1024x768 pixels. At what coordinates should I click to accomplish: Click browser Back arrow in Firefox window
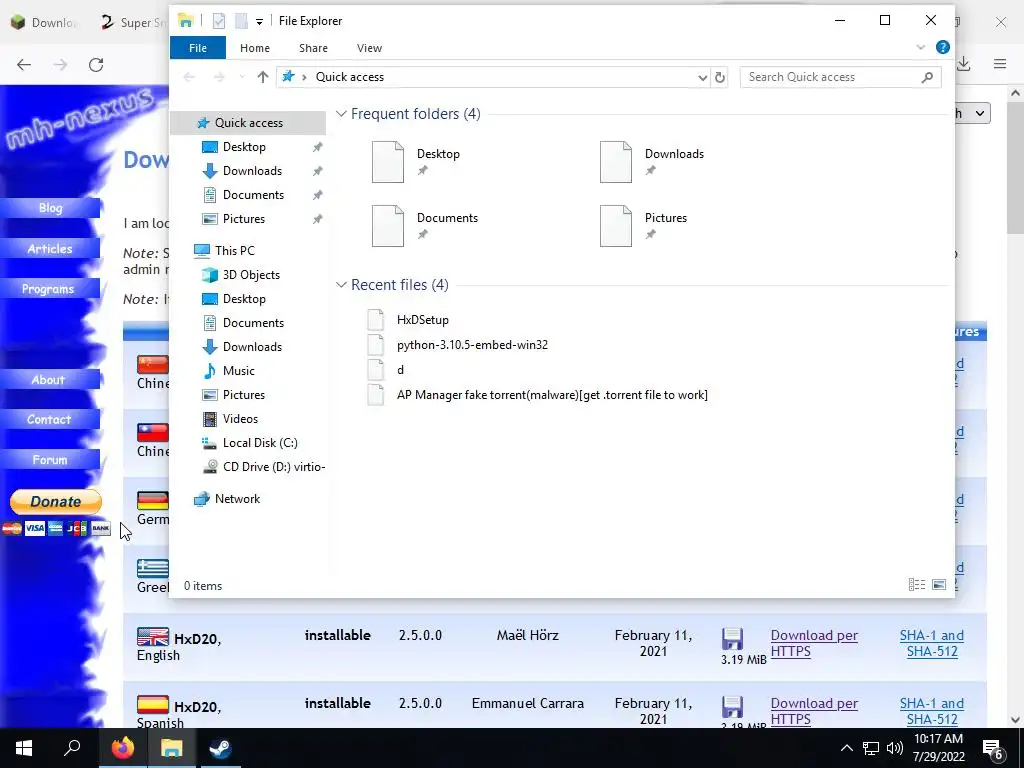point(24,65)
